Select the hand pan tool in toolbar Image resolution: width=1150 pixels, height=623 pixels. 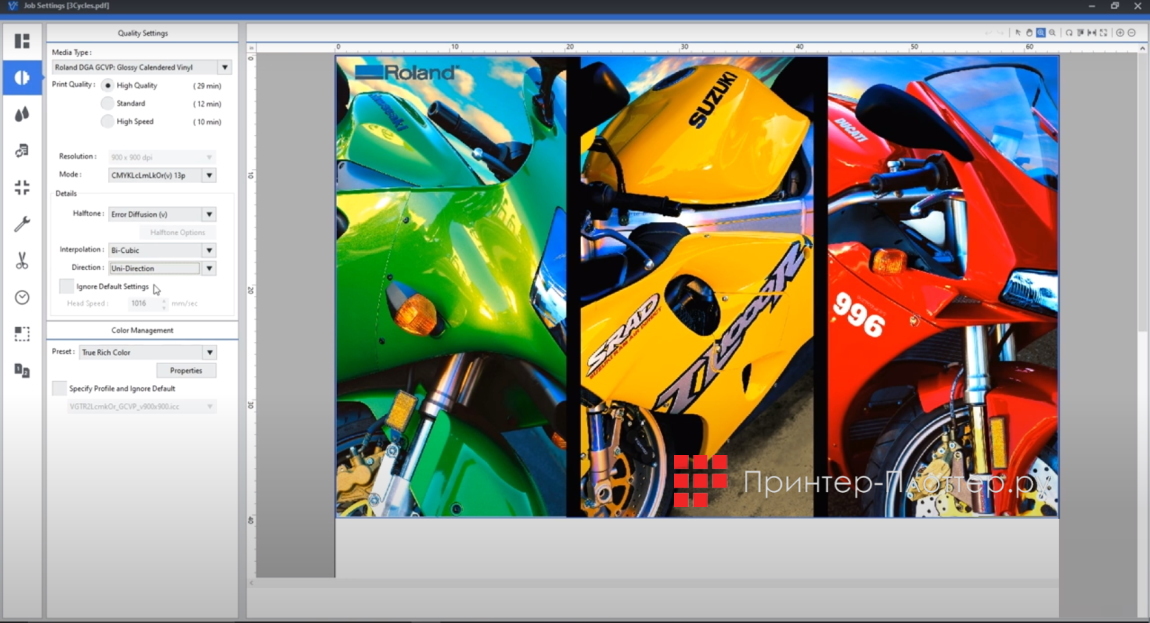1029,33
